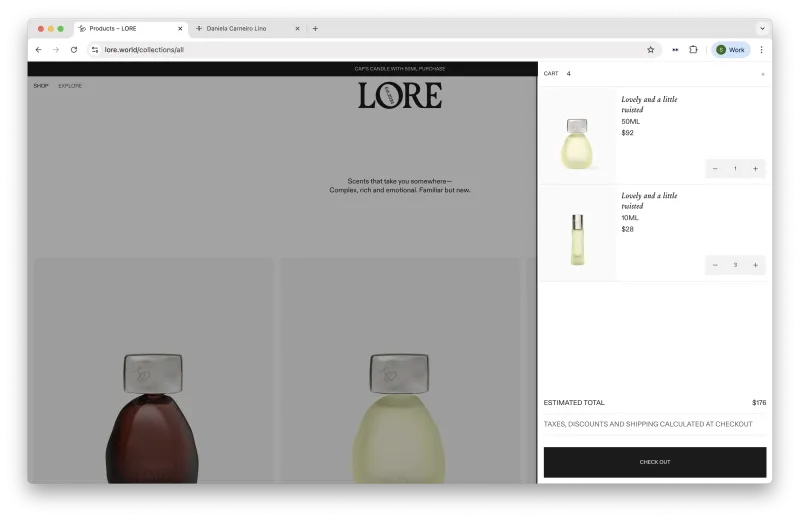Click the two-dot extension icon beside extensions

(675, 49)
